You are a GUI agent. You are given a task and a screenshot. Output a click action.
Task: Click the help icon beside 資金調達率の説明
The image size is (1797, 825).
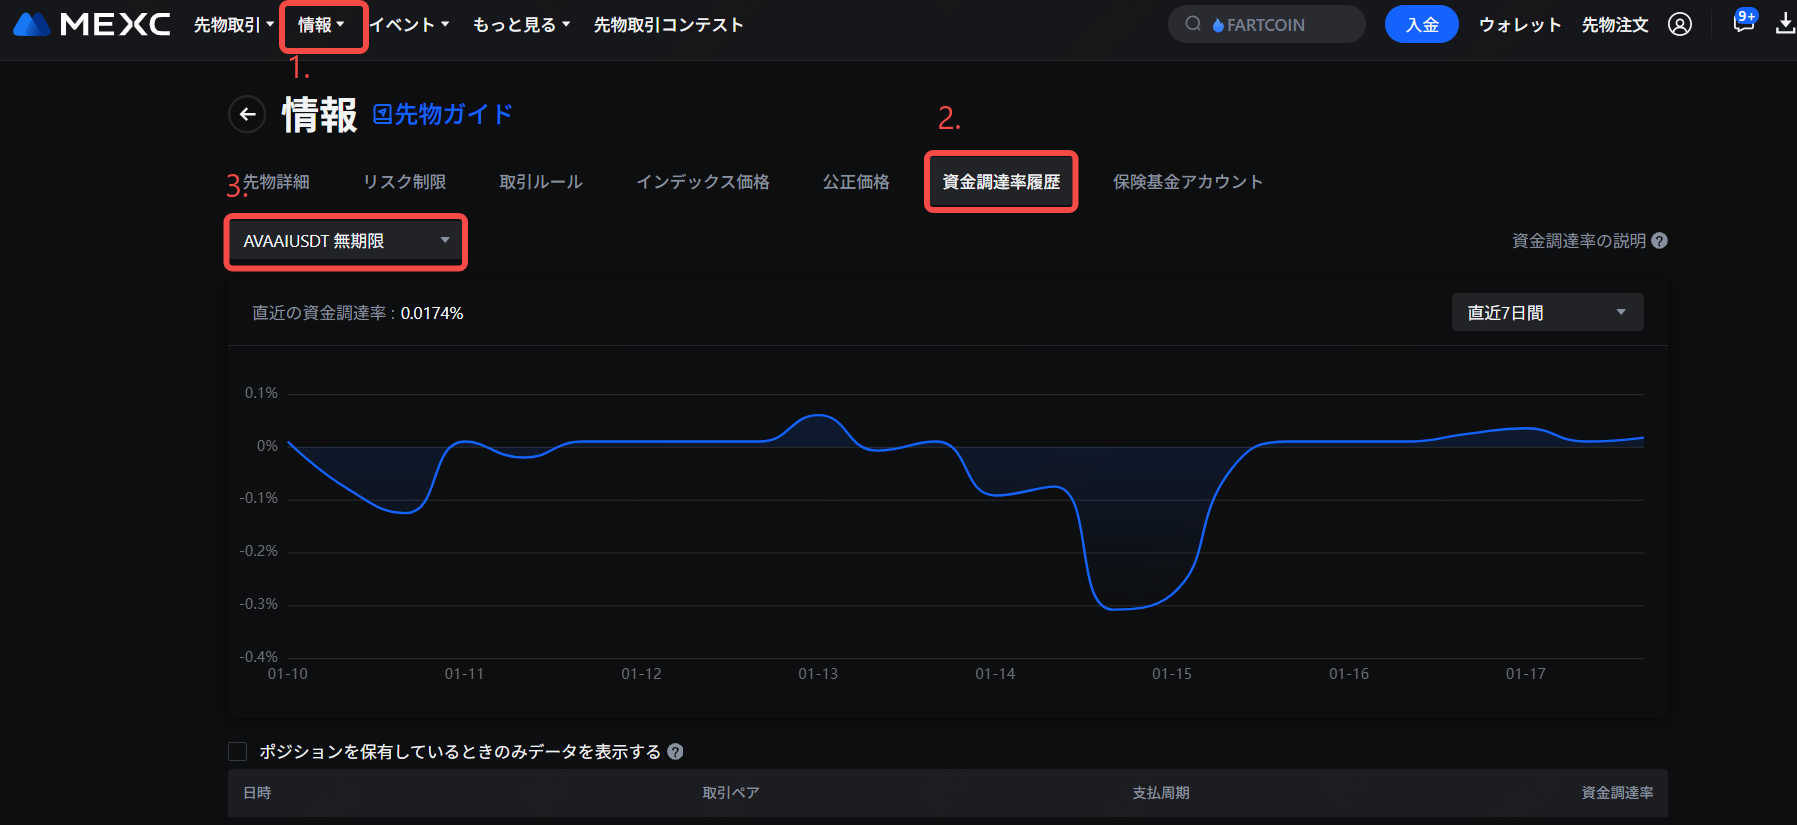[x=1659, y=241]
